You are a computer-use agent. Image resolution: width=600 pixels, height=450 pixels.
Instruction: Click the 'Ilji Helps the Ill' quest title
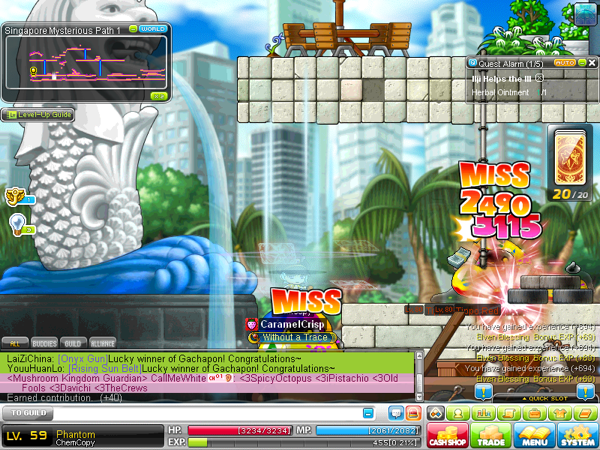pyautogui.click(x=501, y=79)
